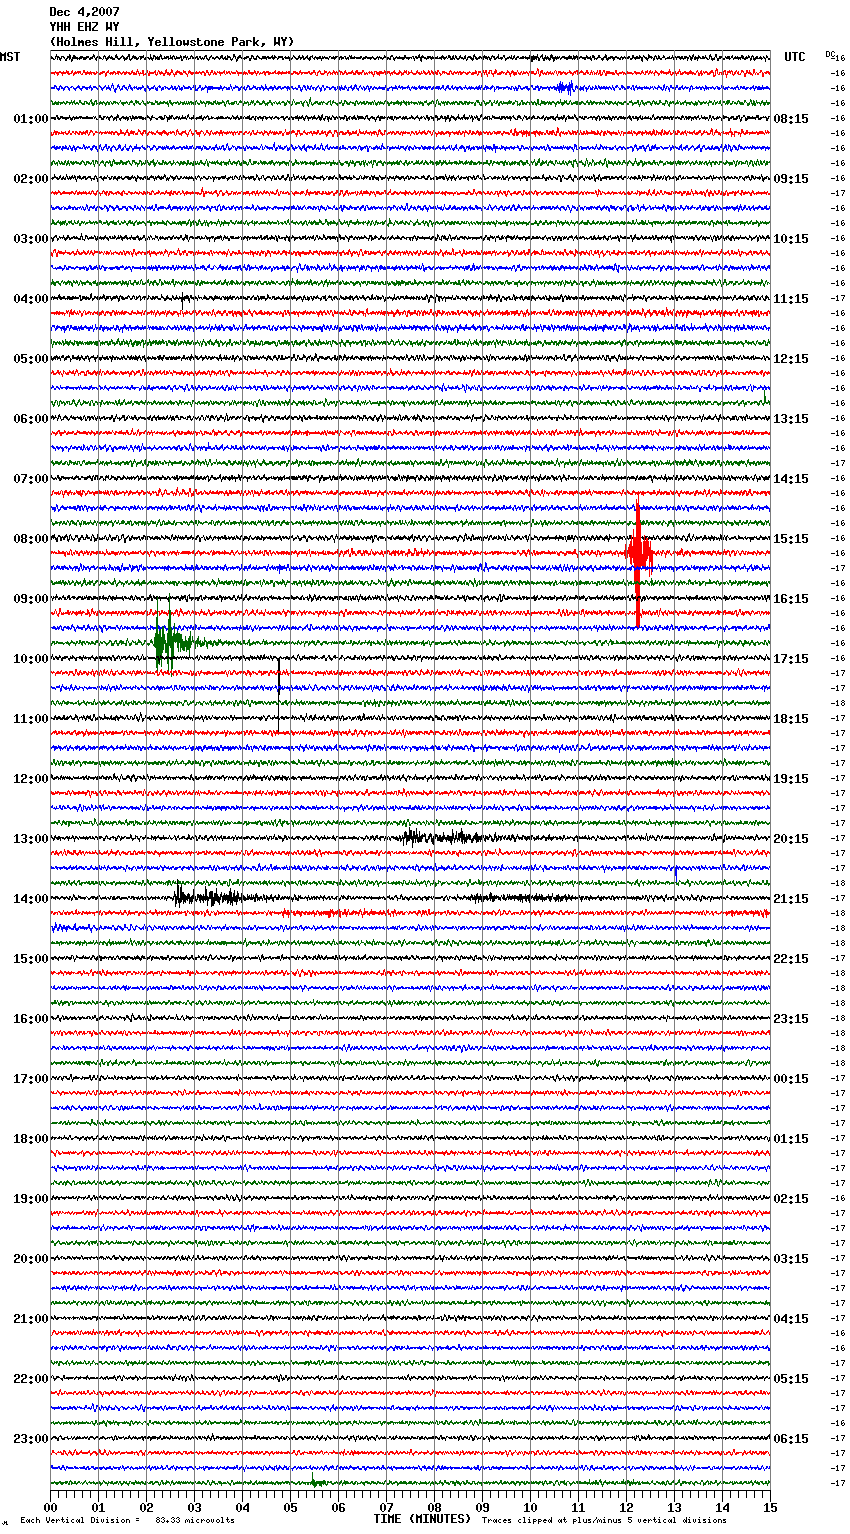
Task: Click the 'Dec 4,2007' date header
Action: [84, 12]
